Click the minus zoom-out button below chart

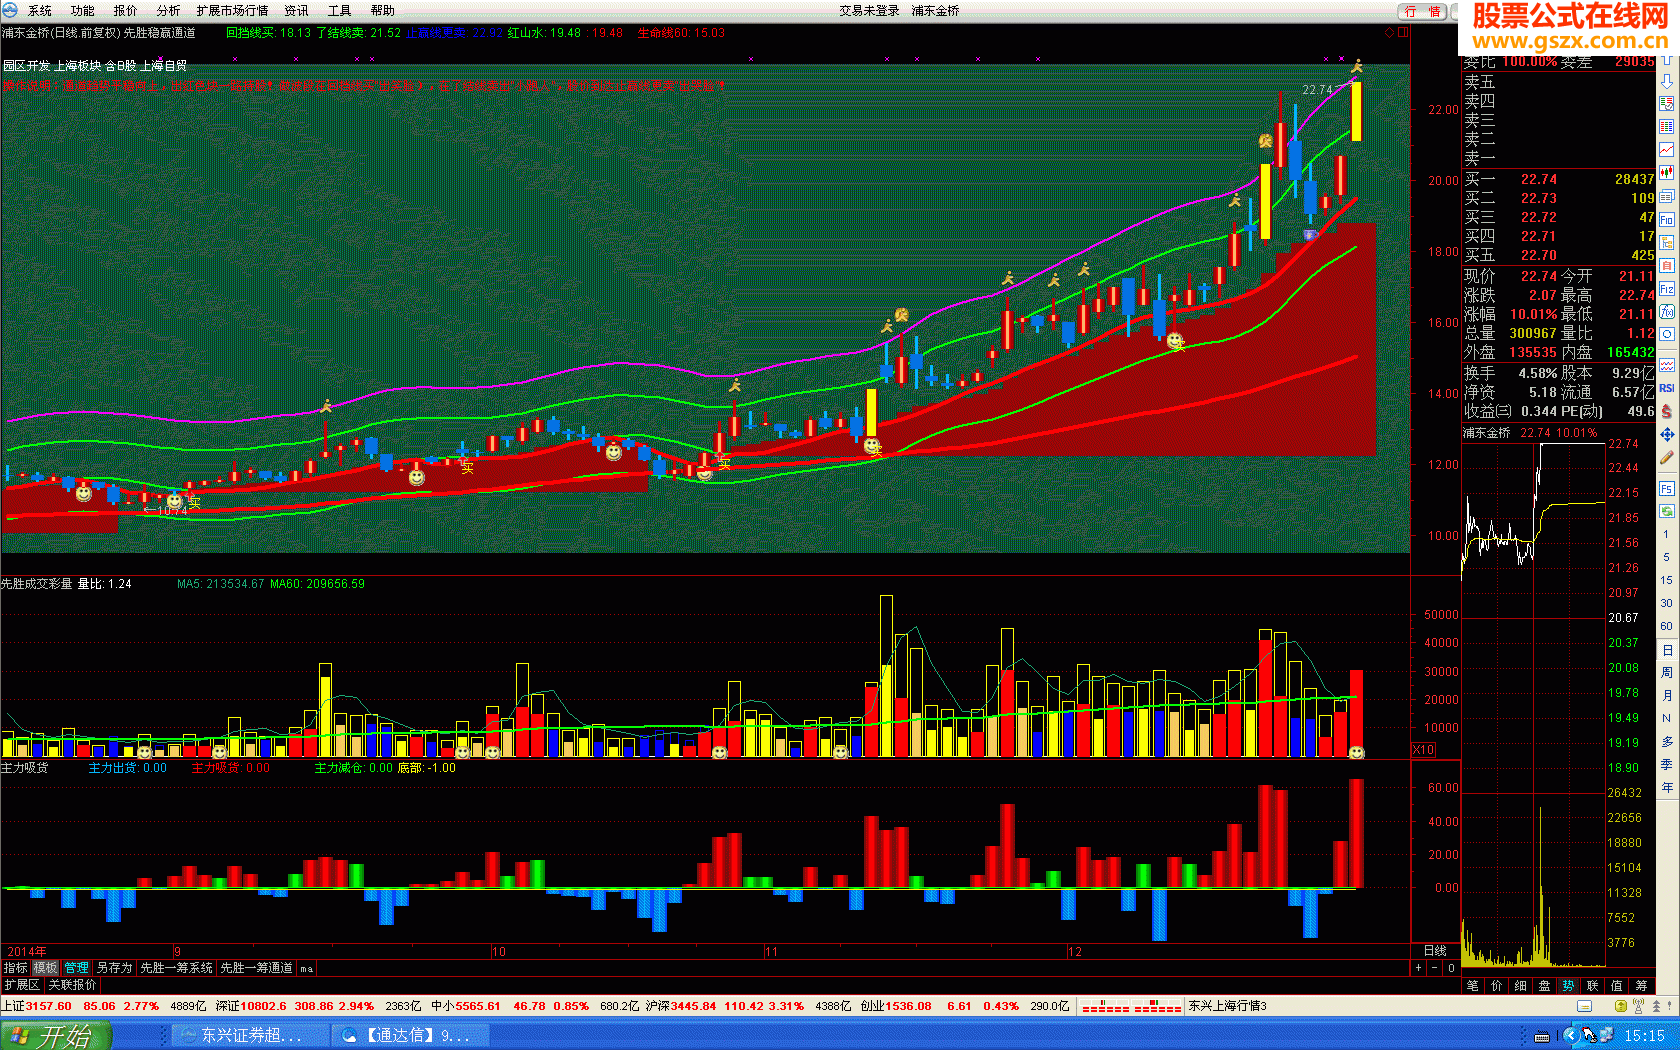point(1435,968)
